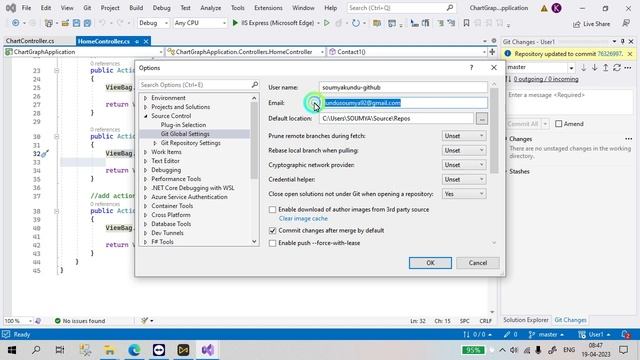Enable push --force-with-lease checkbox
This screenshot has width=640, height=360.
pyautogui.click(x=272, y=243)
